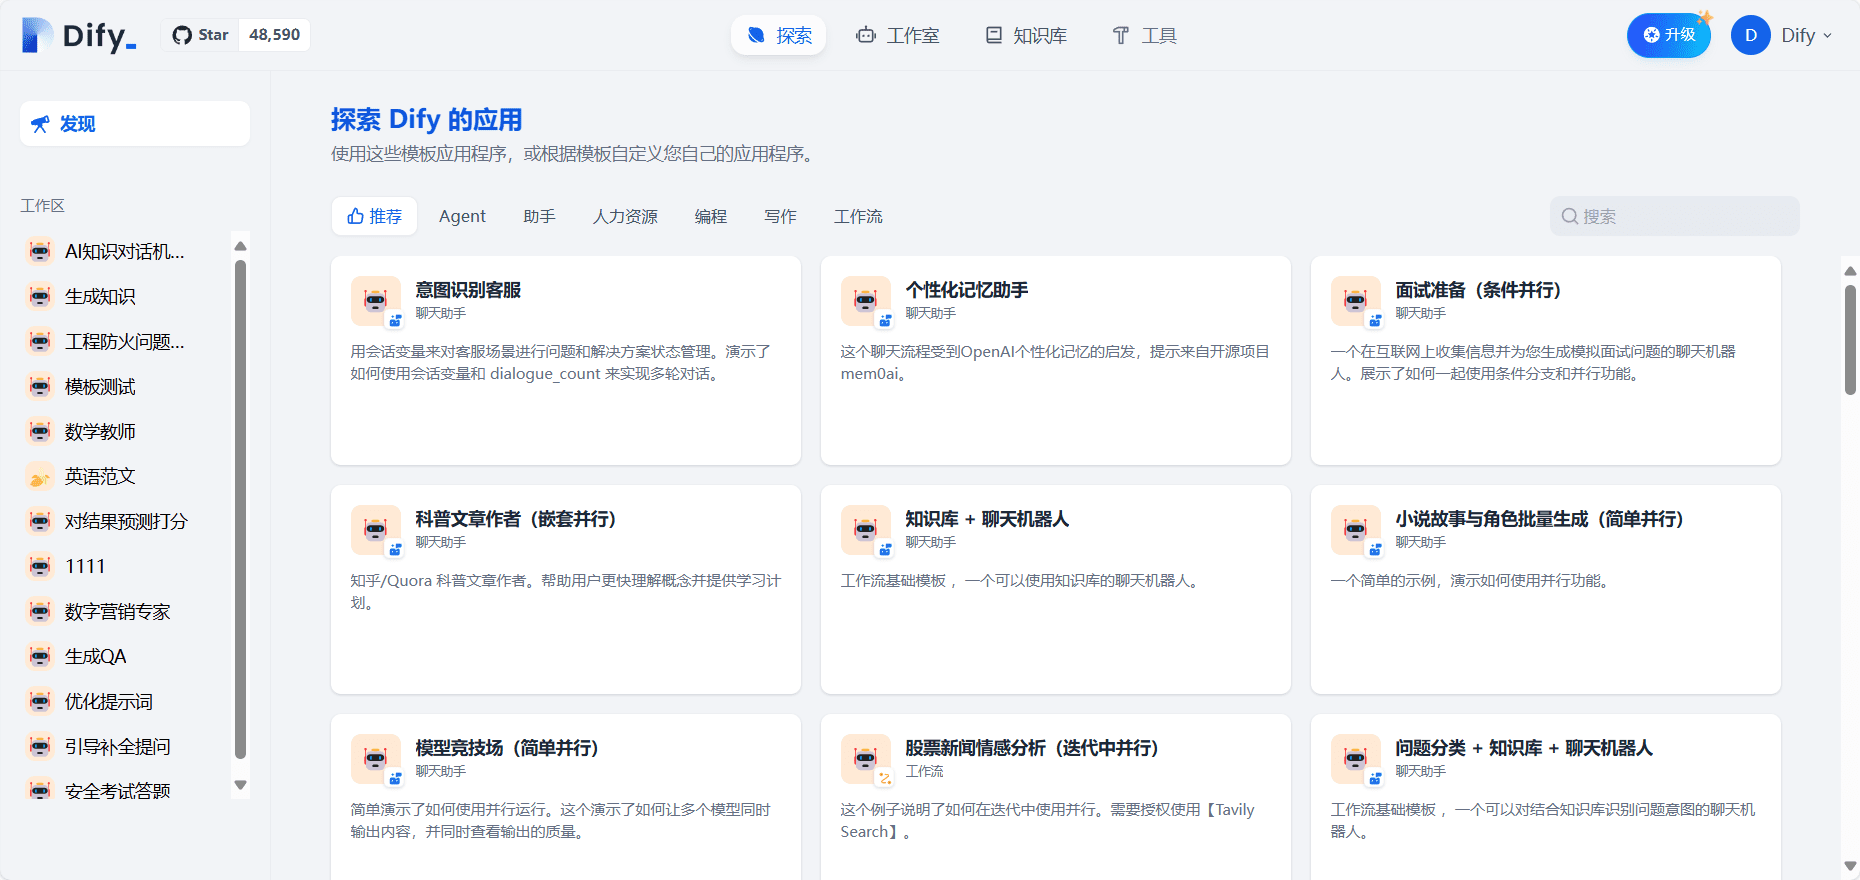Open the 个性化记忆助手 template card
This screenshot has width=1860, height=880.
(1056, 360)
